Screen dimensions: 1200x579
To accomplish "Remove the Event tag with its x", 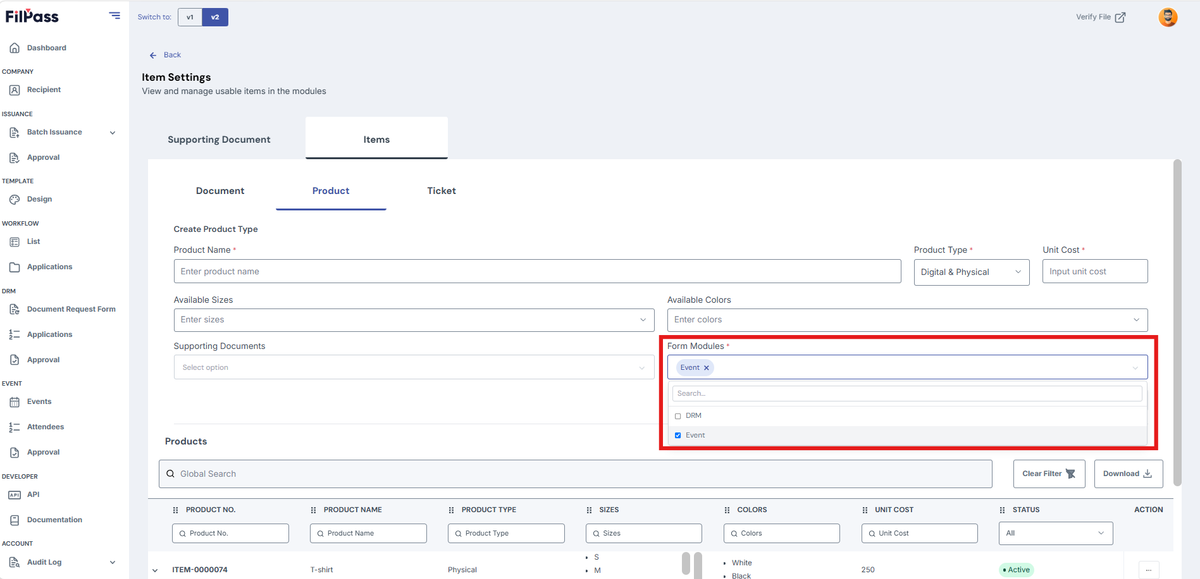I will (x=706, y=368).
